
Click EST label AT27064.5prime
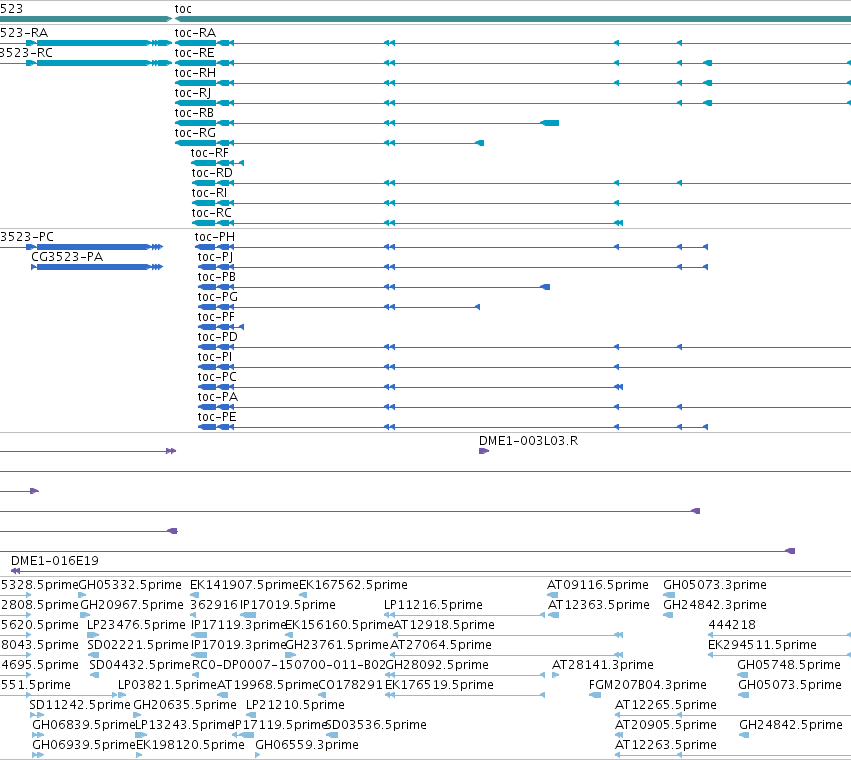point(441,645)
